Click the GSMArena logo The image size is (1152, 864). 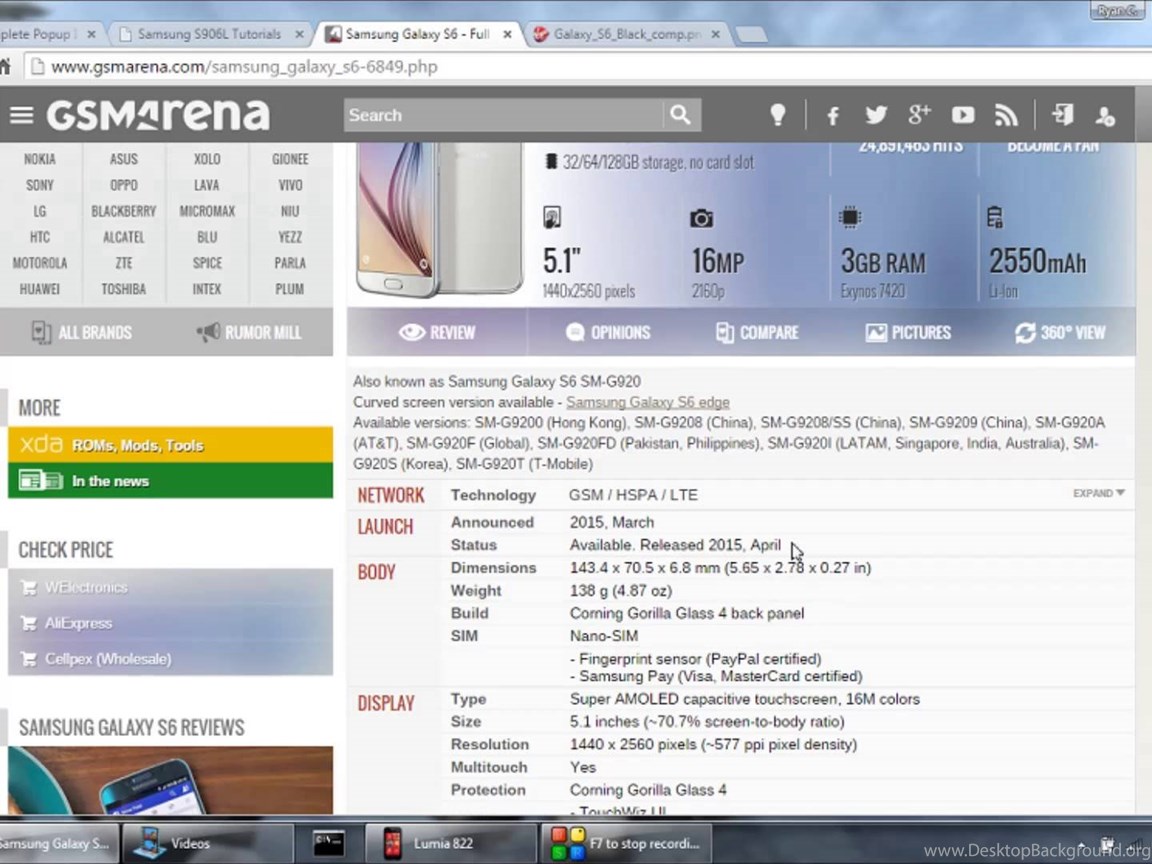(158, 115)
